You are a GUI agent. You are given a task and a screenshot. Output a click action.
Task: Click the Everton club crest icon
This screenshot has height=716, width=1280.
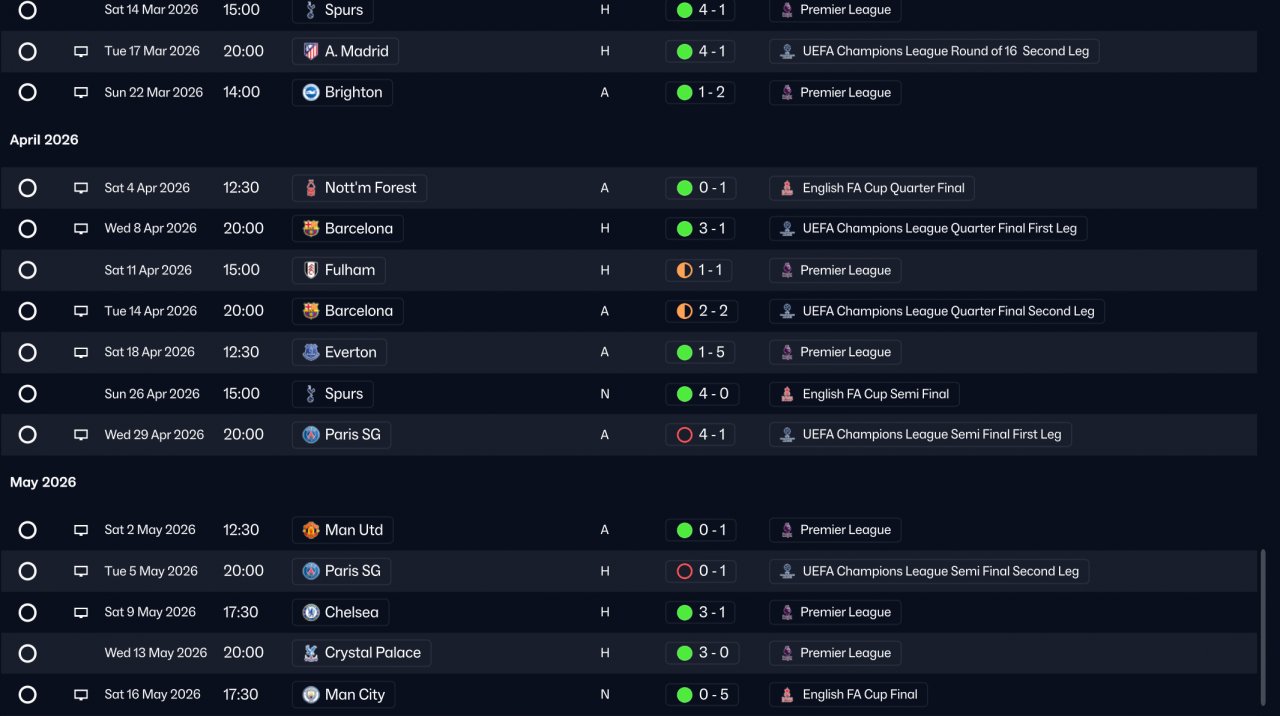311,352
